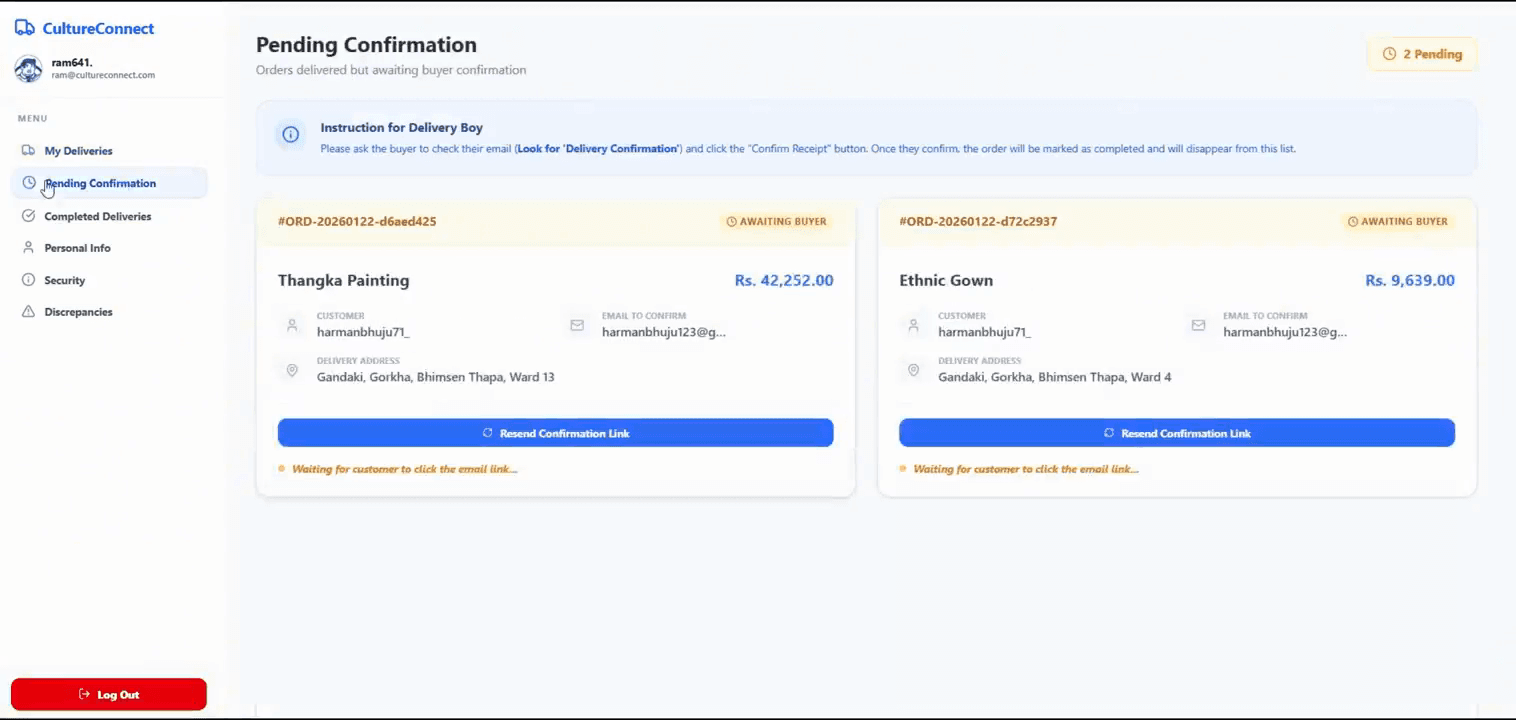The image size is (1516, 720).
Task: Click the Log Out button
Action: (109, 694)
